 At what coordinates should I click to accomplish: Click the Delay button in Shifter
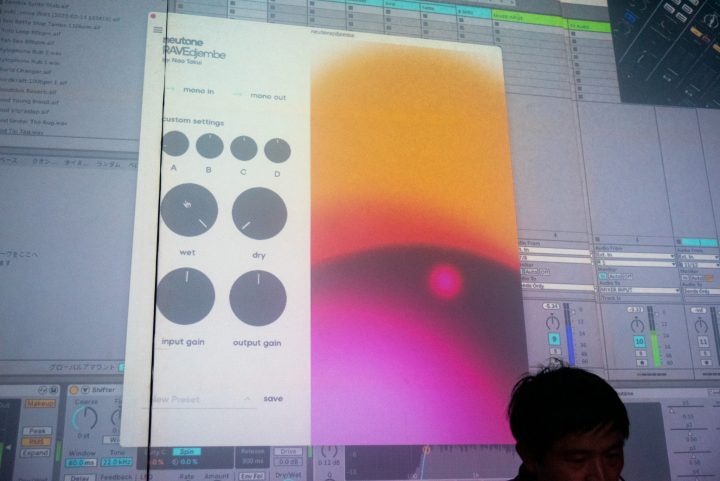click(x=81, y=477)
